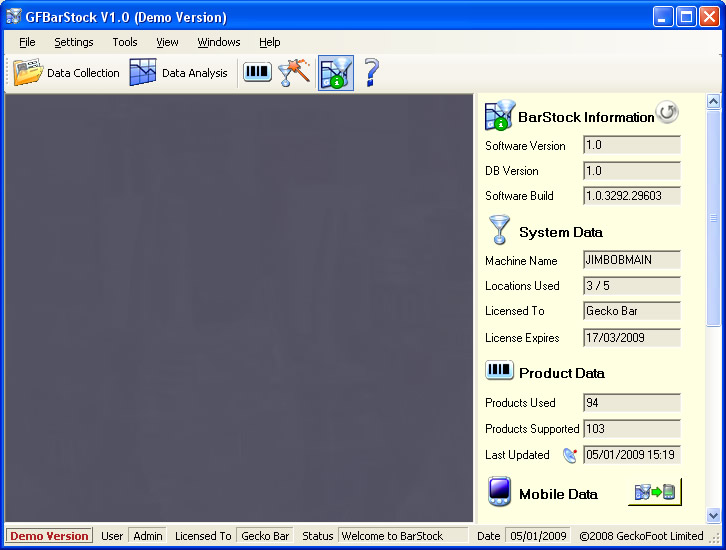This screenshot has width=726, height=550.
Task: Click the info panel scrollbar up arrow
Action: 713,101
